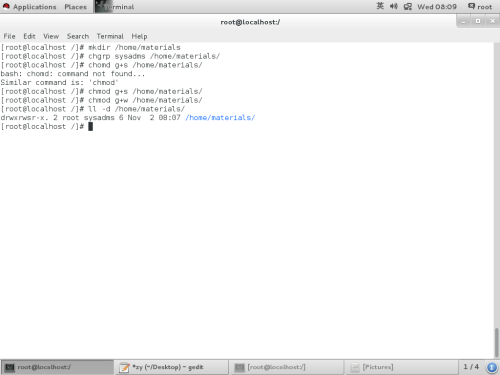Click the workspace switcher showing 1 / 4
The image size is (500, 375).
click(x=471, y=367)
